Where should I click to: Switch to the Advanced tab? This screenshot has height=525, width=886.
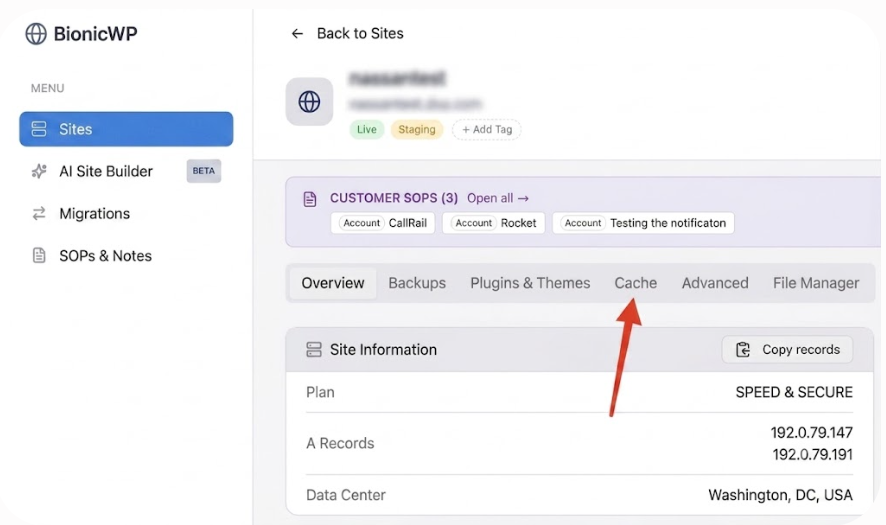[x=715, y=283]
